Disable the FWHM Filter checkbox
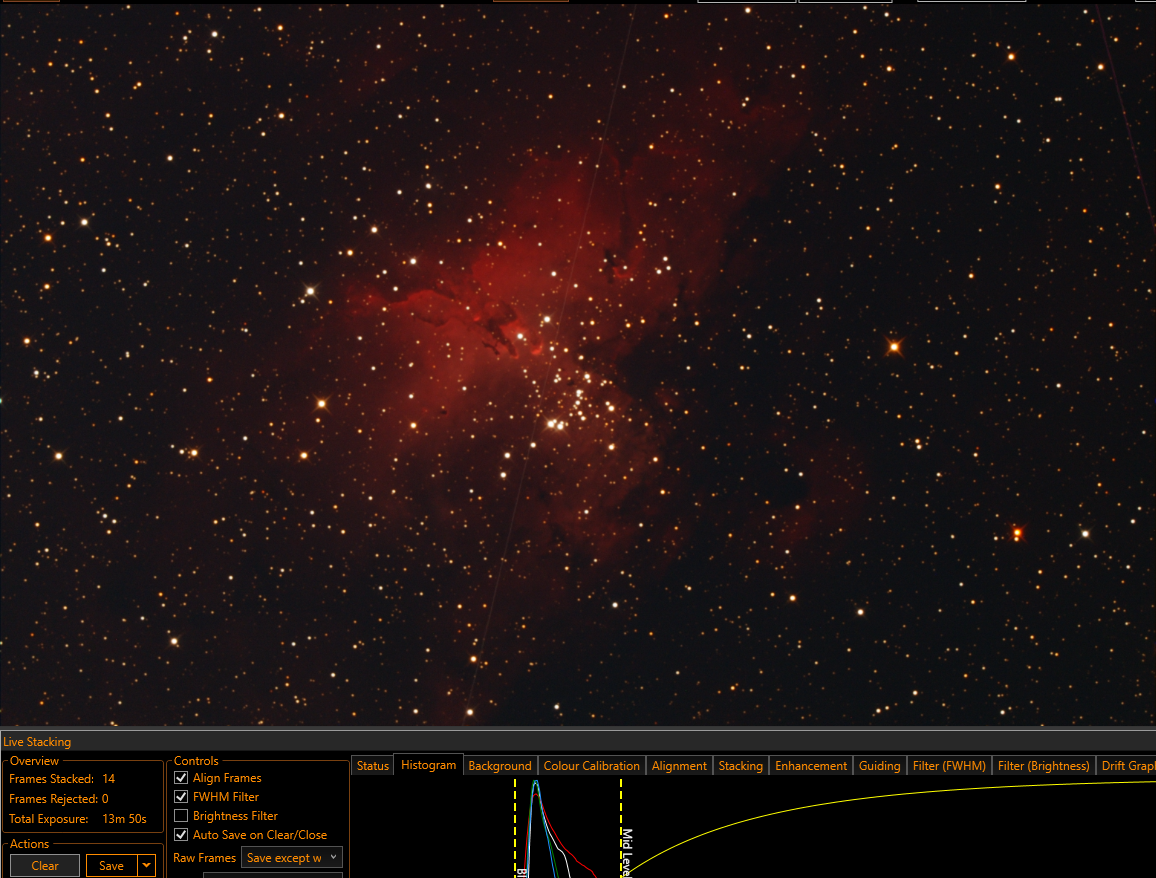Image resolution: width=1156 pixels, height=878 pixels. 181,797
